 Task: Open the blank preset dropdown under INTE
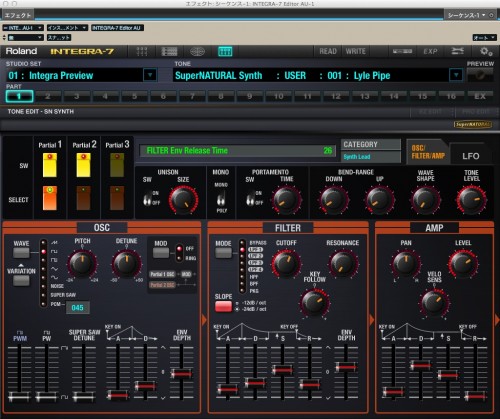[x=26, y=38]
